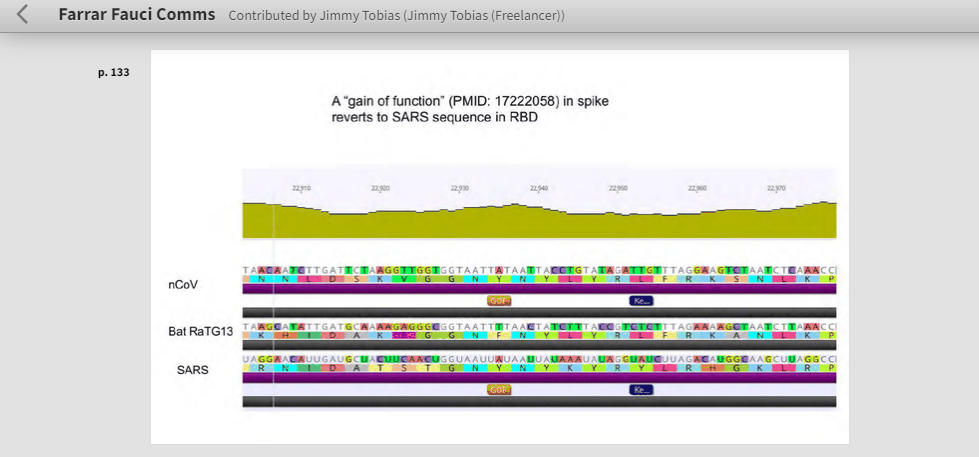
Task: Click the 22,960 position tick
Action: coord(697,188)
